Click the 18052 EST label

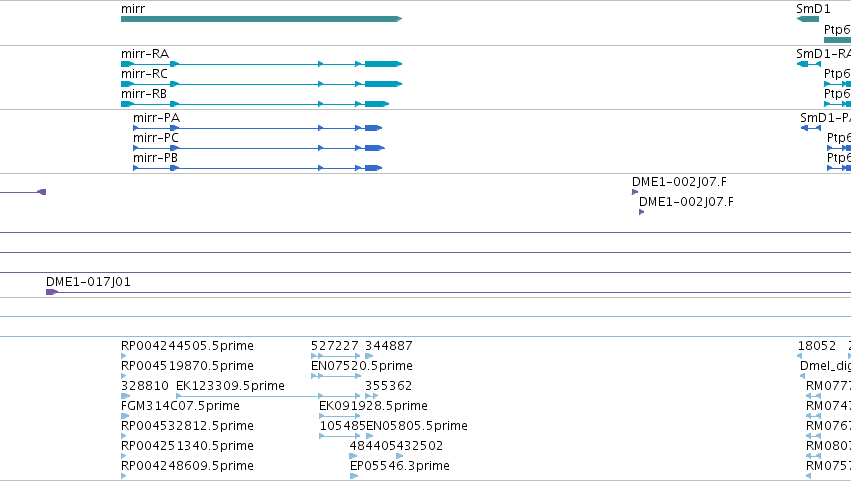coord(817,346)
